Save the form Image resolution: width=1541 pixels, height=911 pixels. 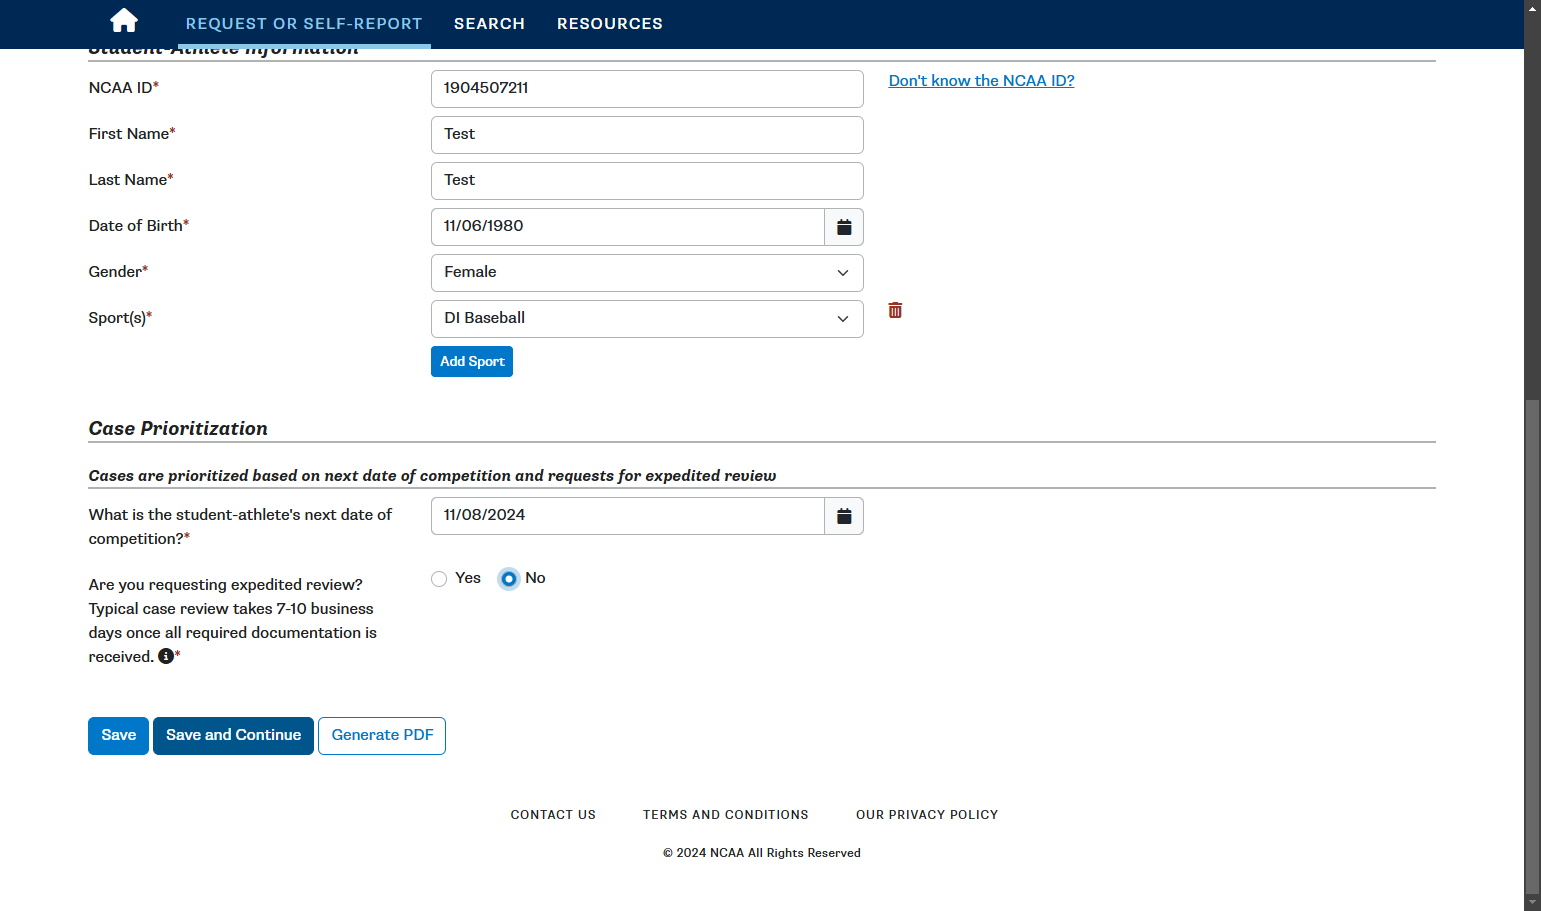(x=118, y=736)
